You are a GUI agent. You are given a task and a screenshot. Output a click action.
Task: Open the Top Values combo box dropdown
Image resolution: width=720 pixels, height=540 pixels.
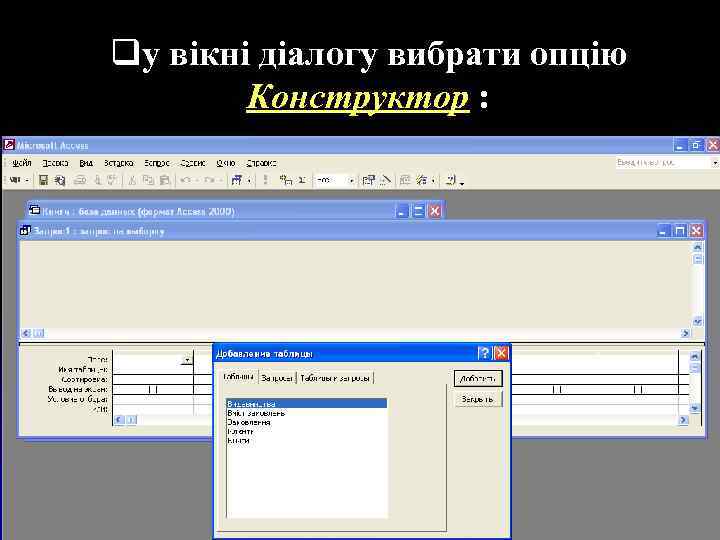tap(351, 180)
